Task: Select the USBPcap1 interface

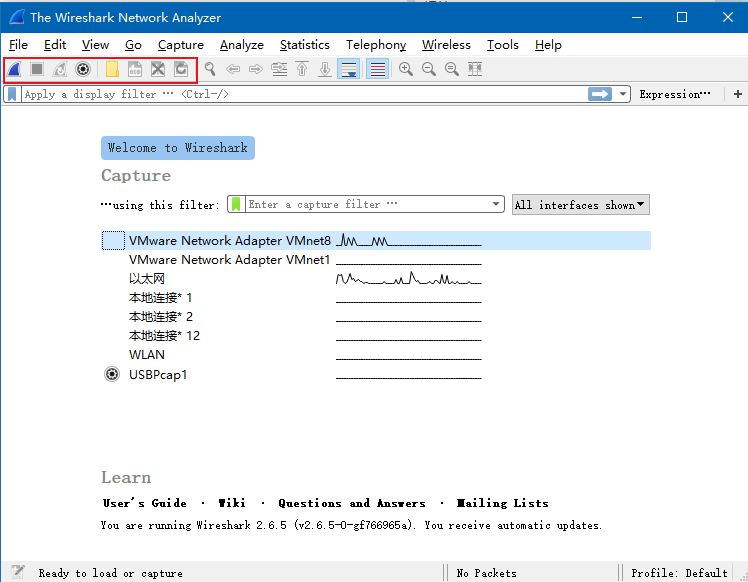Action: point(376,374)
